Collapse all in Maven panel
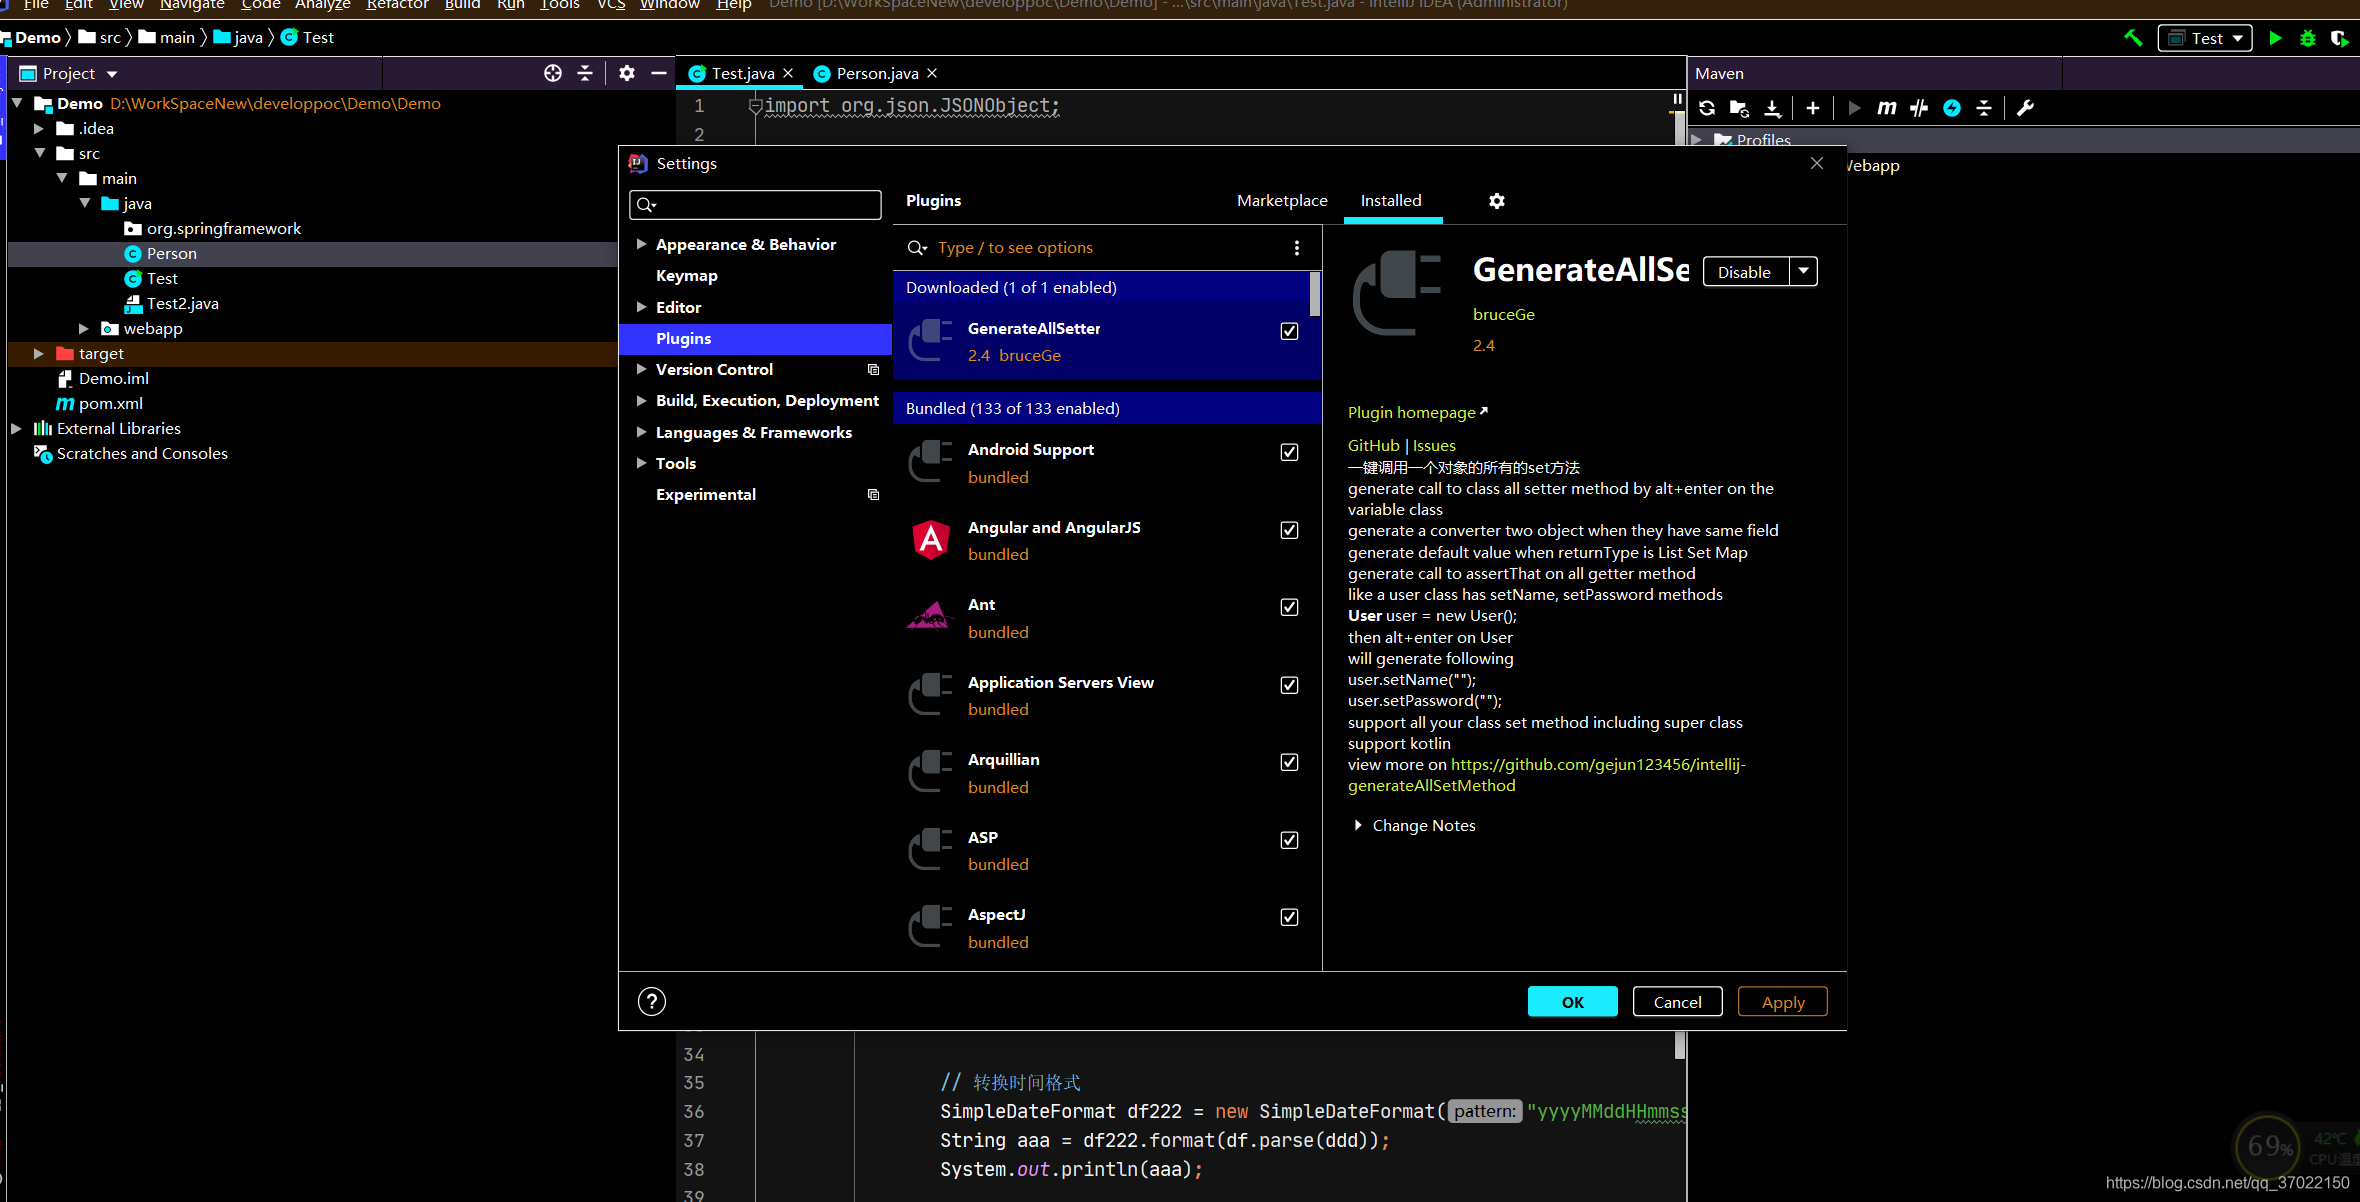Screen dimensions: 2360x1202 click(1984, 108)
